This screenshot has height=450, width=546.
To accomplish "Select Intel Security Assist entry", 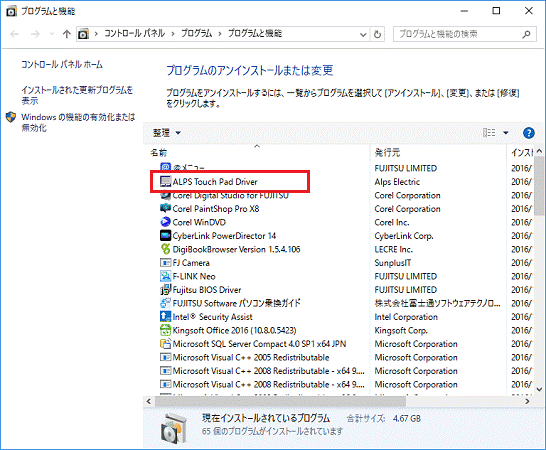I will point(212,317).
